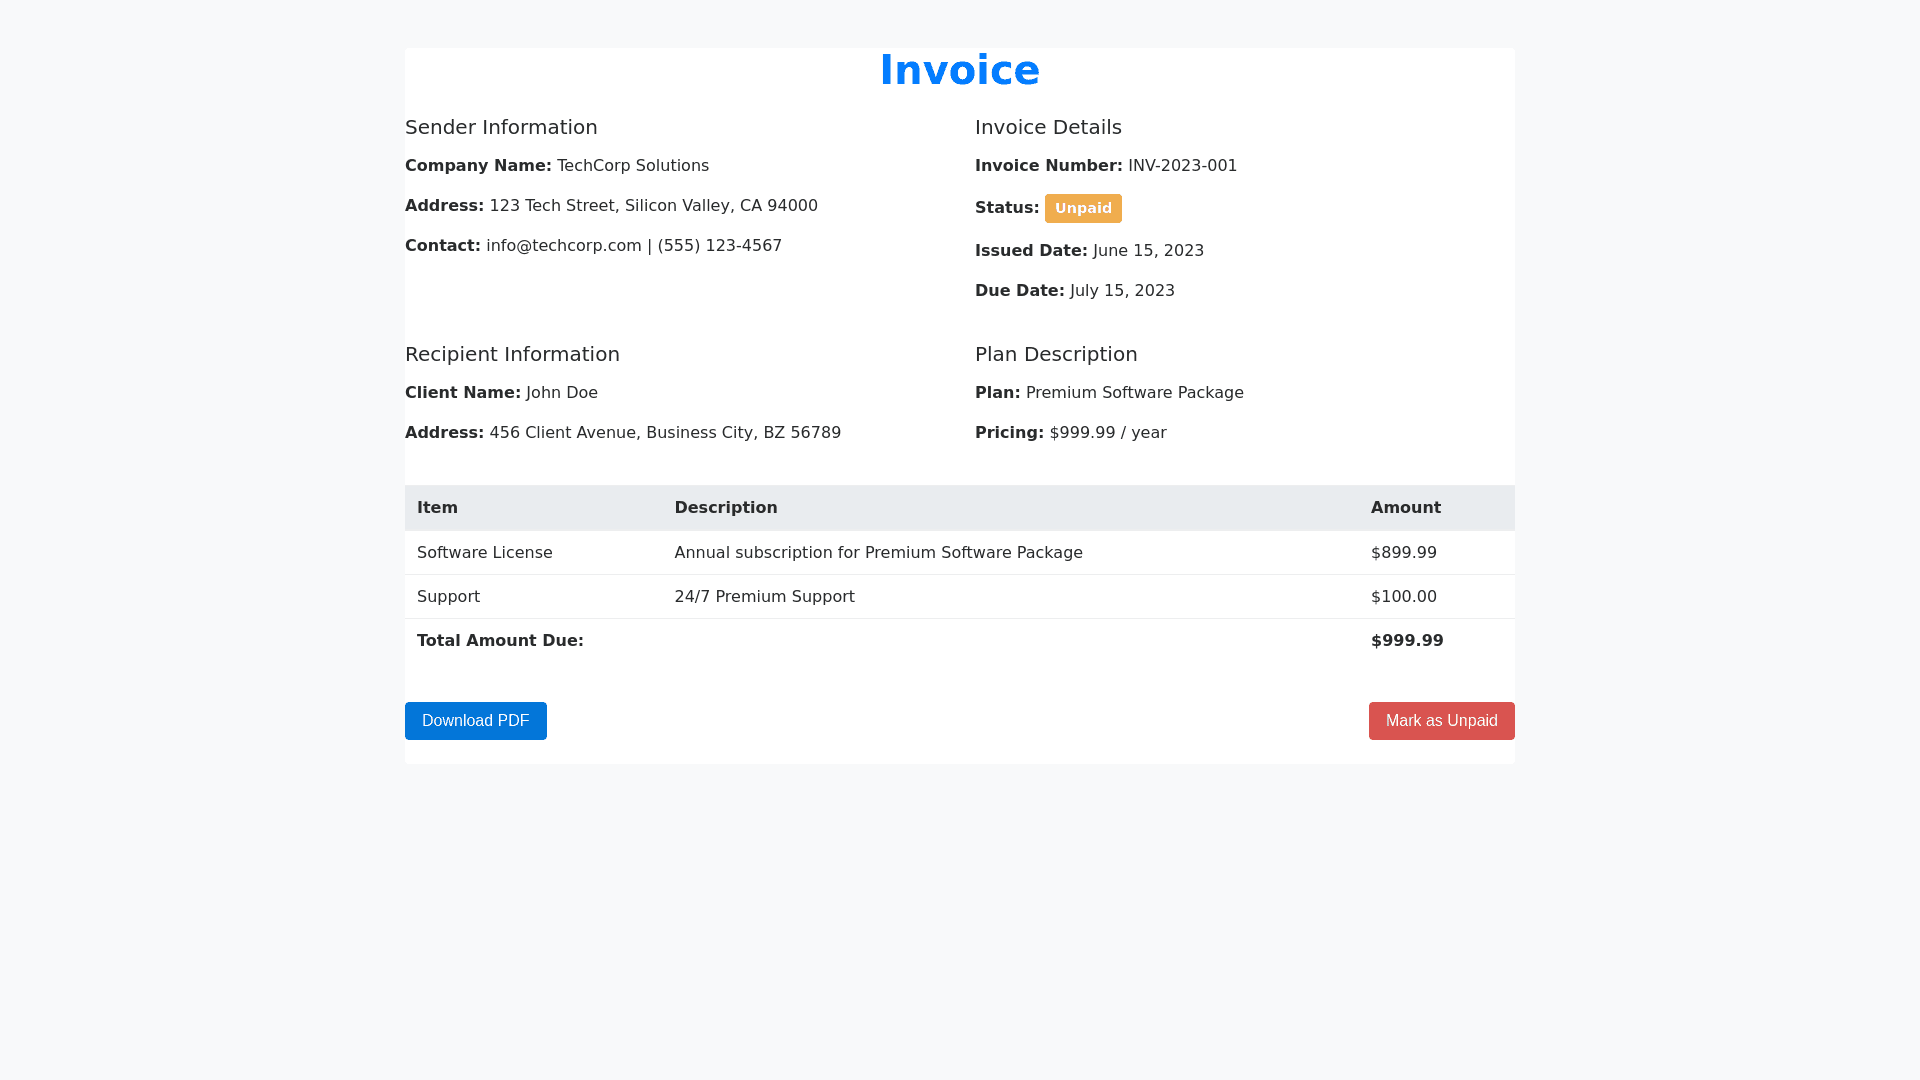Click the Invoice page heading
This screenshot has width=1920, height=1080.
click(x=959, y=70)
